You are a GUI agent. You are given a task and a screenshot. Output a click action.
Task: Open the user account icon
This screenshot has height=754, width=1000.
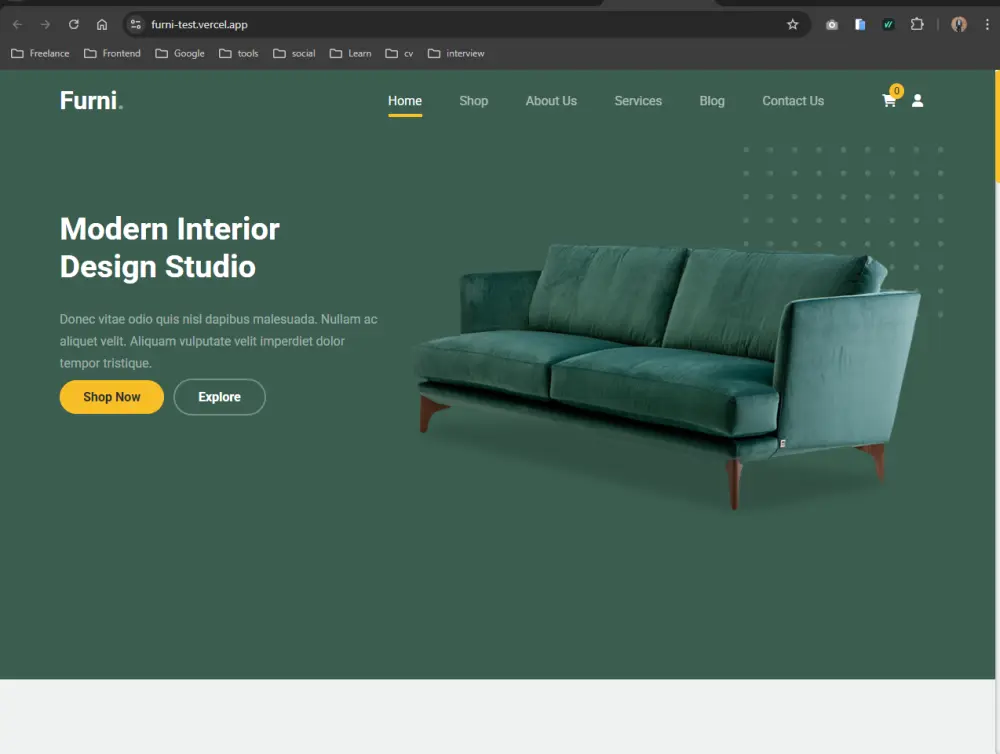(917, 101)
